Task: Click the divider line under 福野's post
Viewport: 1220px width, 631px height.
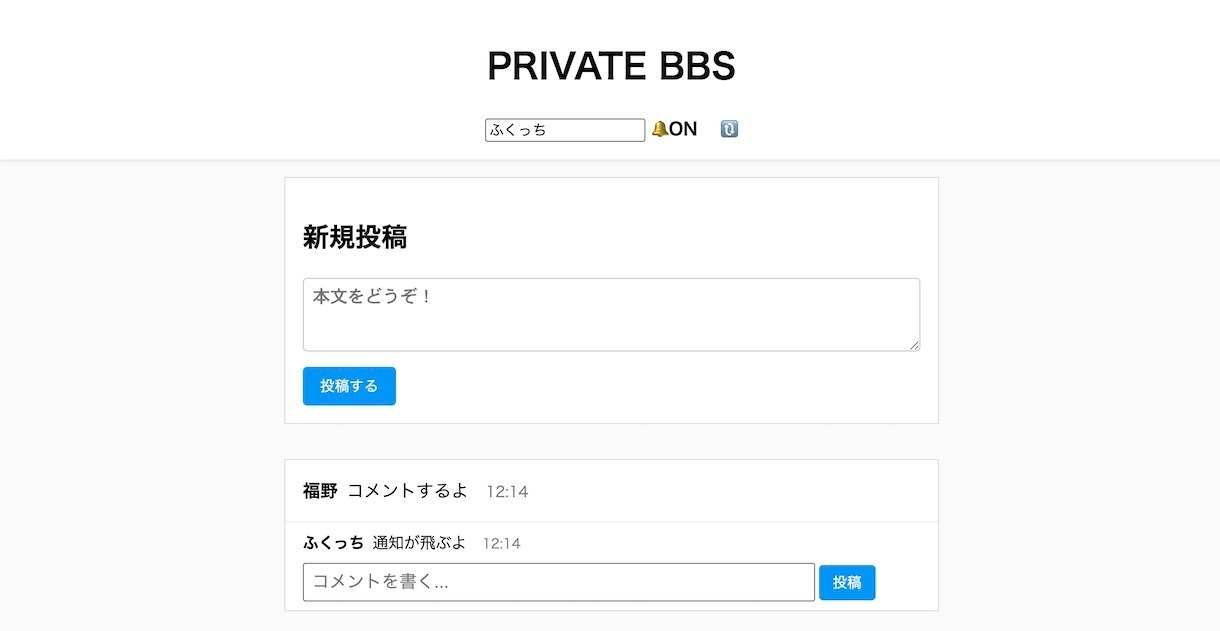Action: coord(611,522)
